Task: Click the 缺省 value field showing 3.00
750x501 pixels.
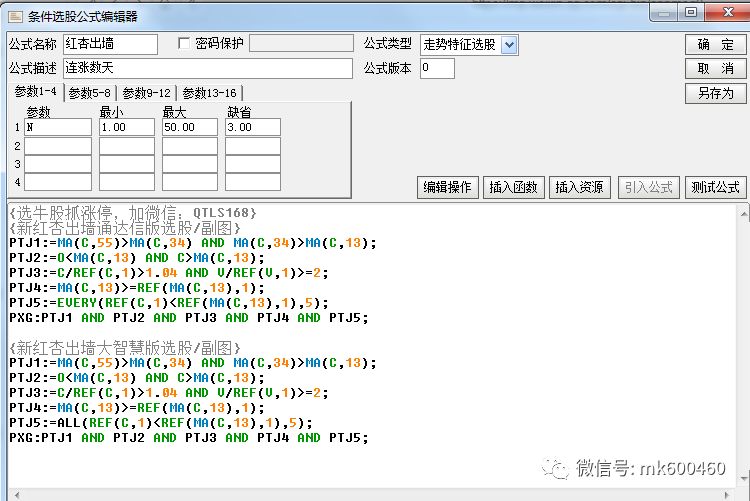Action: click(252, 128)
